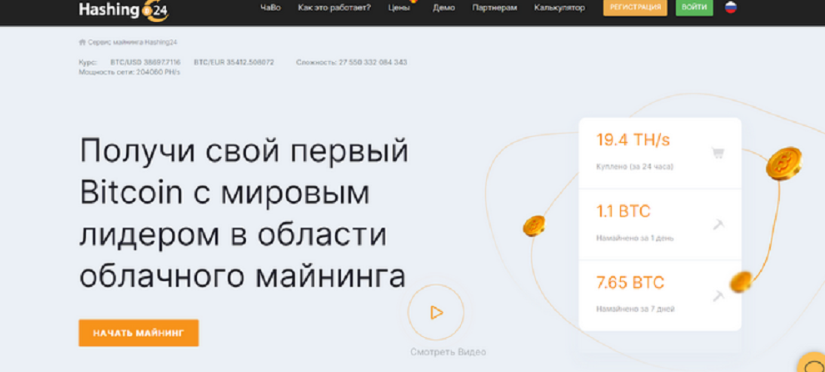The image size is (825, 372).
Task: Open the Russian flag language selector
Action: [x=730, y=7]
